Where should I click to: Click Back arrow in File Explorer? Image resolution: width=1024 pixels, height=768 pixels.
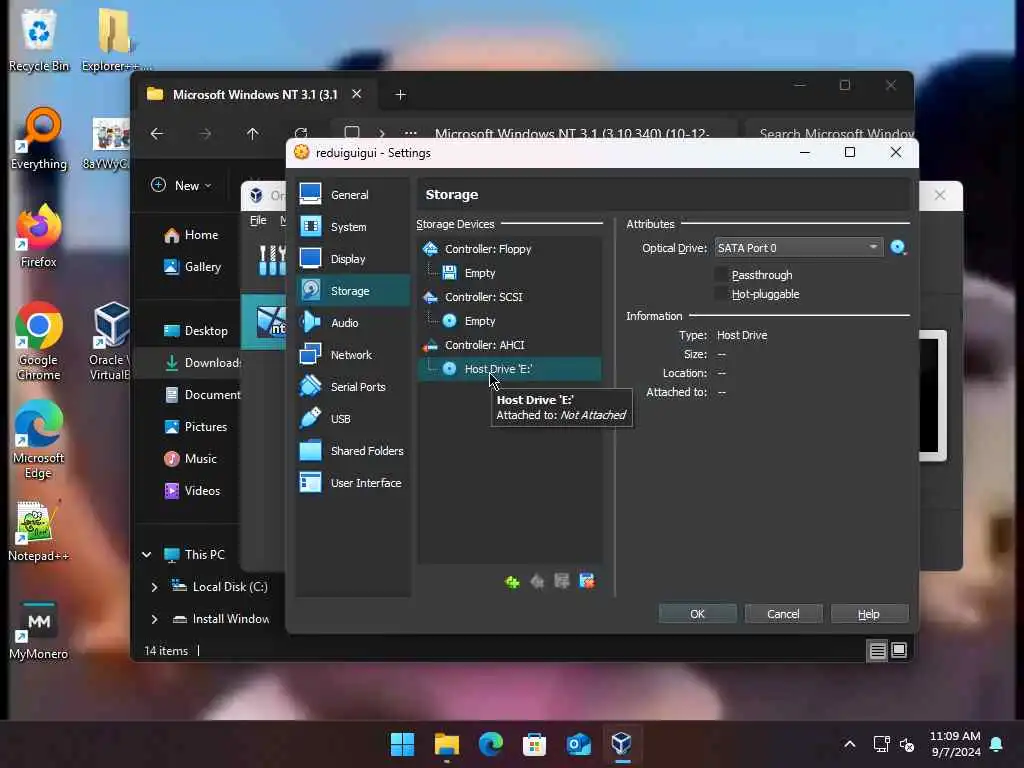pyautogui.click(x=157, y=134)
